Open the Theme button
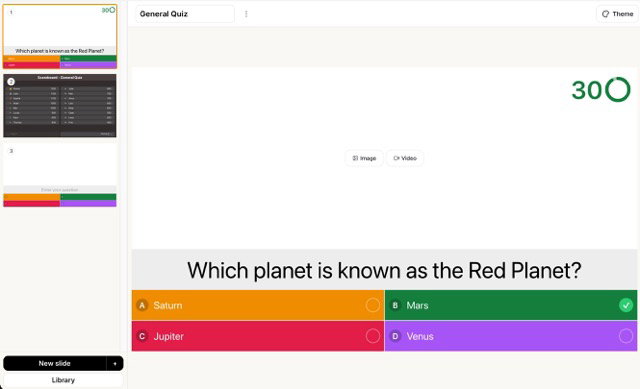 tap(618, 14)
